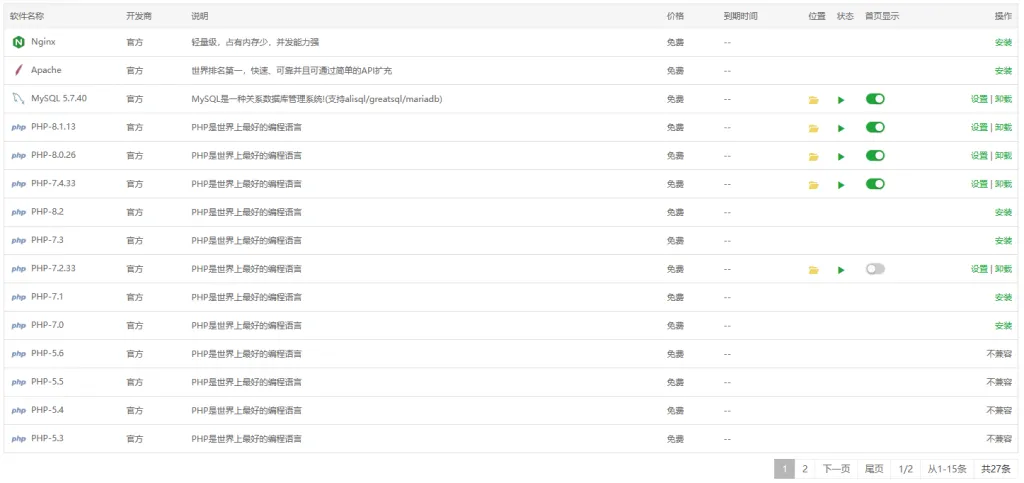This screenshot has height=483, width=1024.
Task: Click the php icon beside PHP-7.0
Action: (18, 326)
